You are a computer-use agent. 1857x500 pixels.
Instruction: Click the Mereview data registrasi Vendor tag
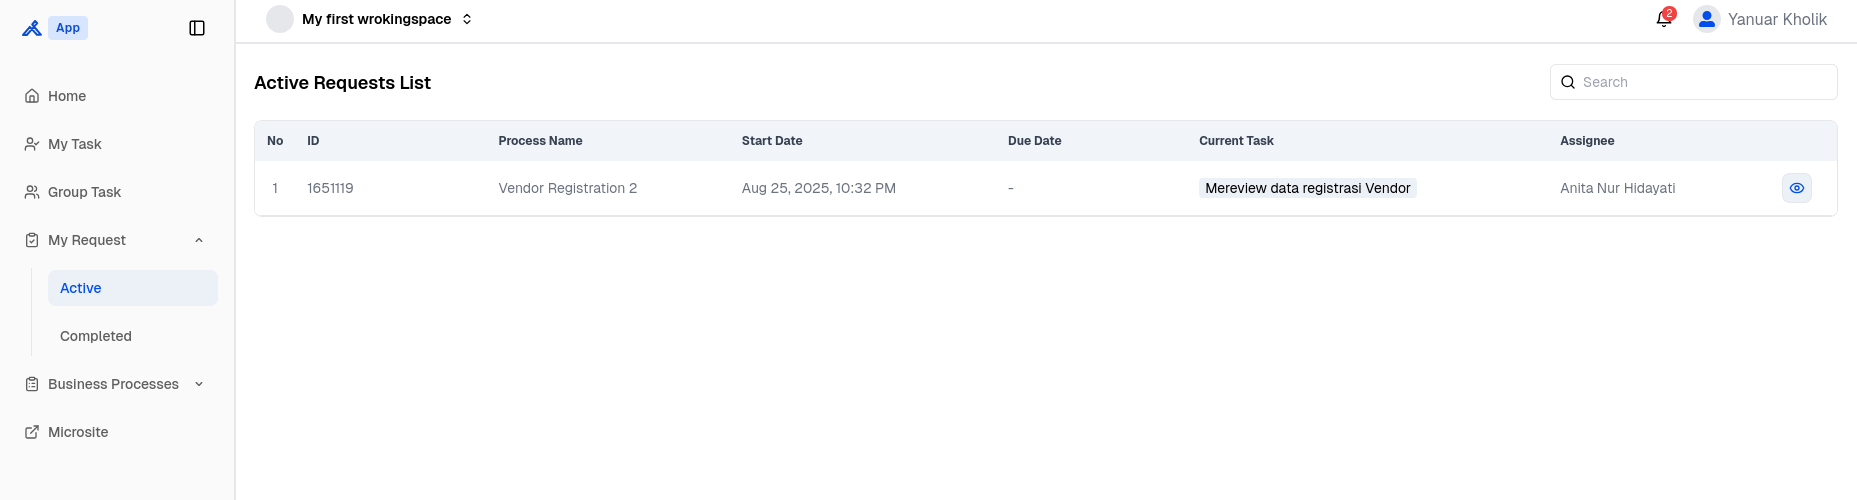pos(1308,188)
